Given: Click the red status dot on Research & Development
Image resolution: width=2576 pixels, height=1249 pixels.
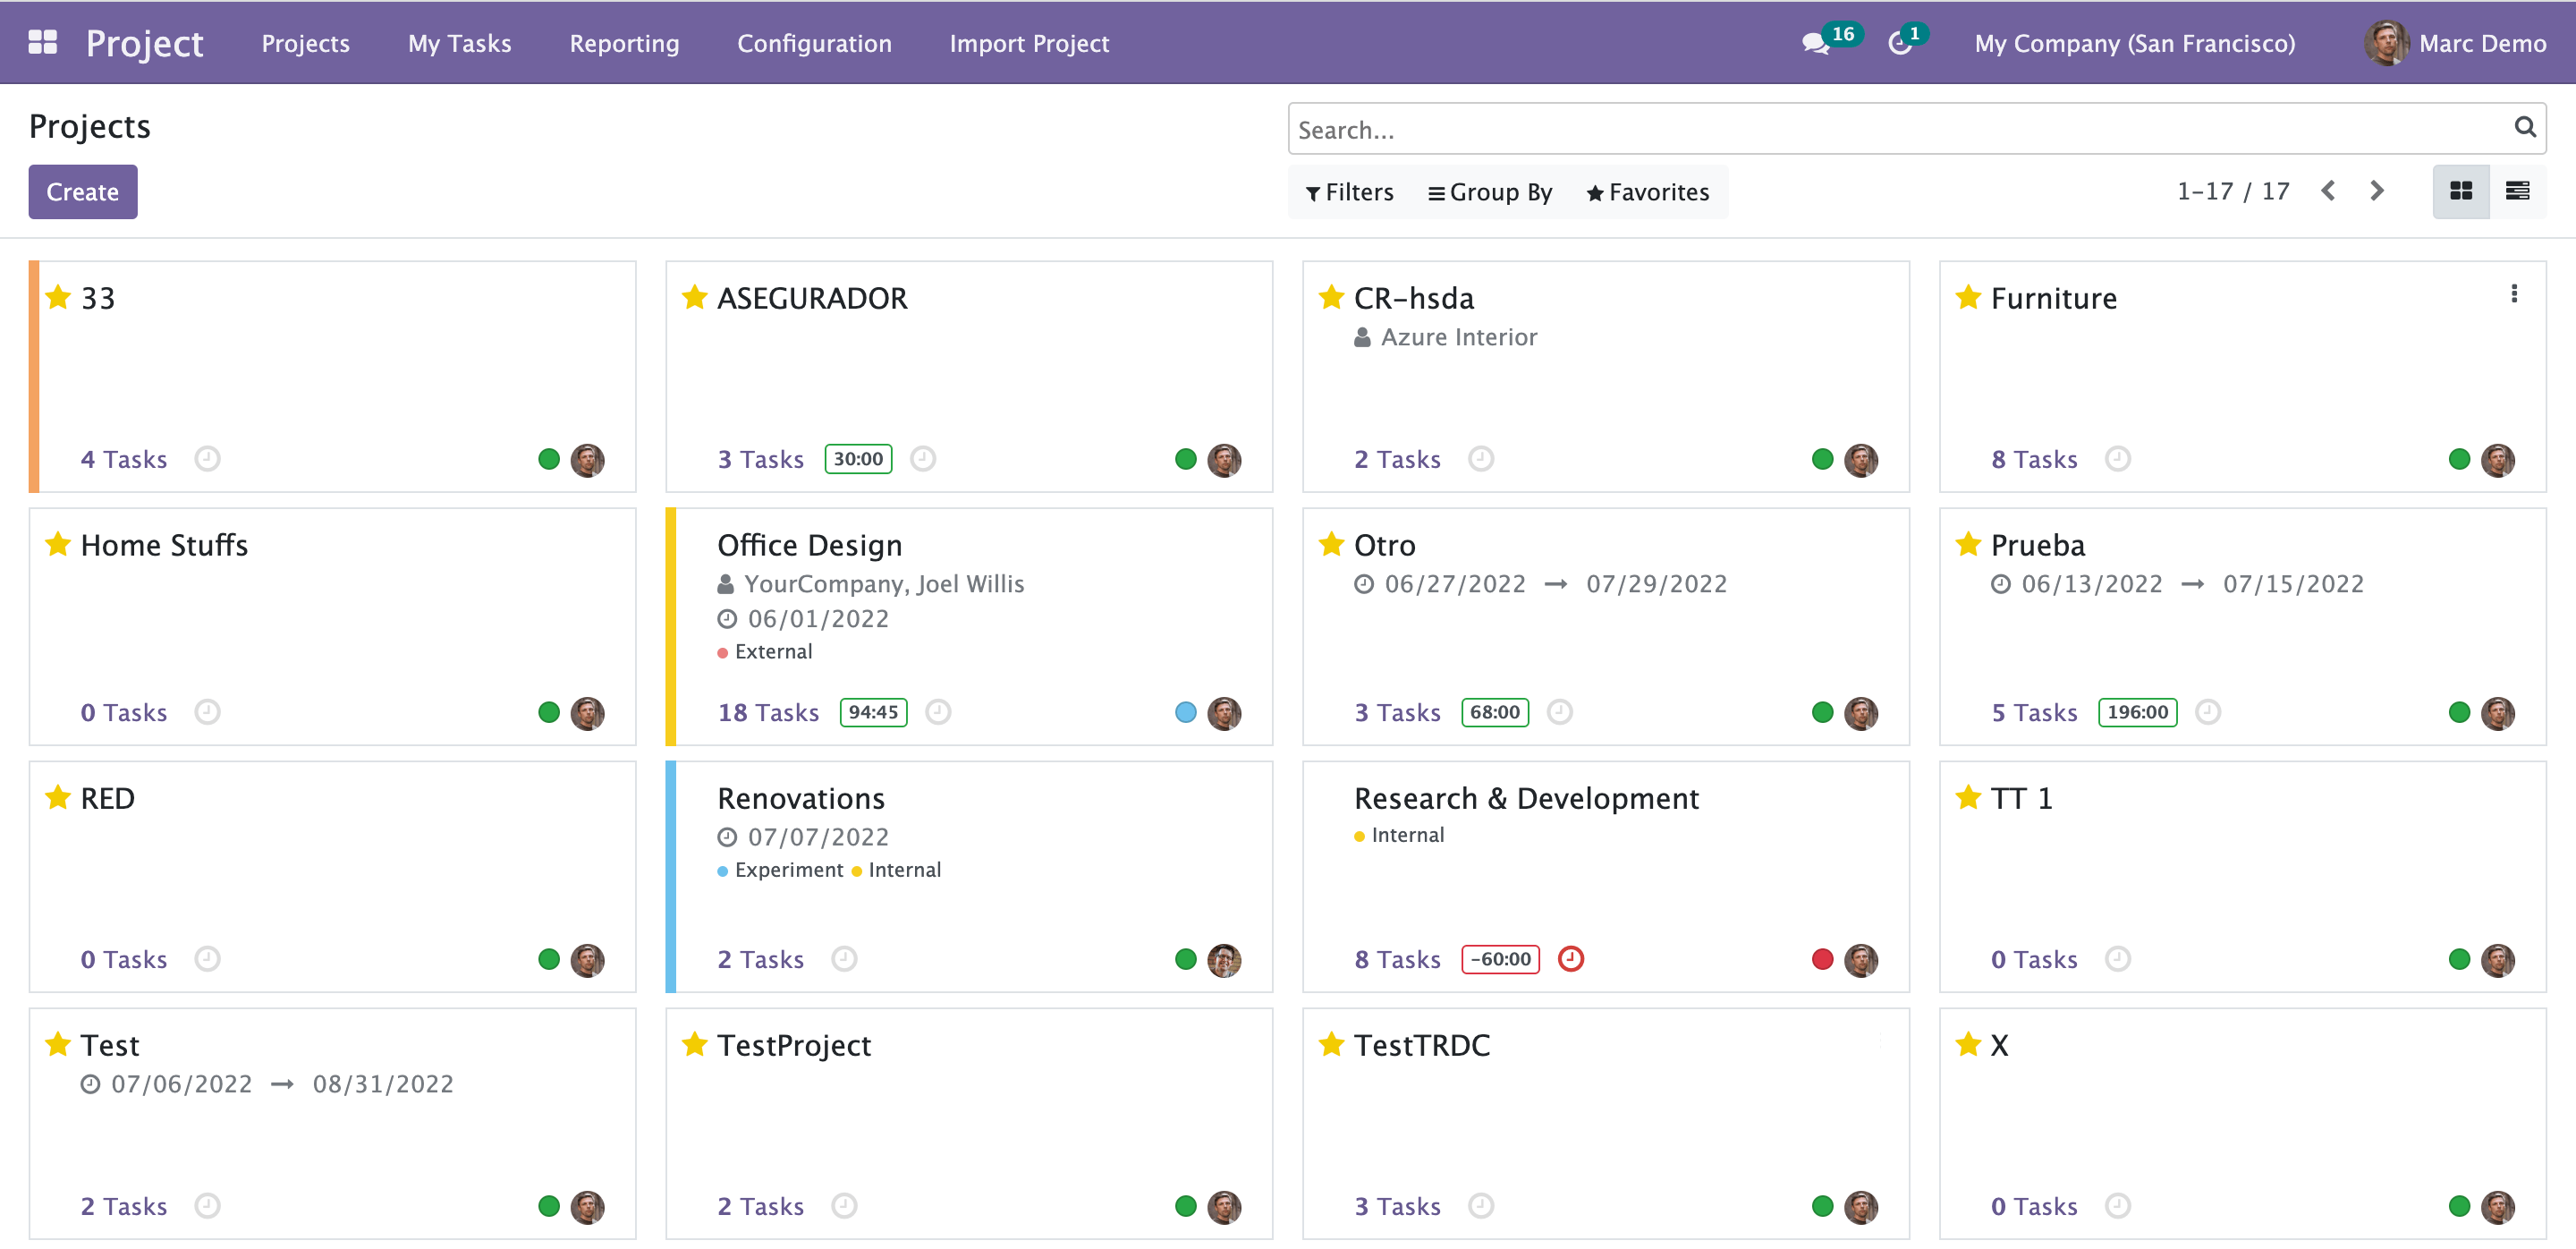Looking at the screenshot, I should [1822, 960].
